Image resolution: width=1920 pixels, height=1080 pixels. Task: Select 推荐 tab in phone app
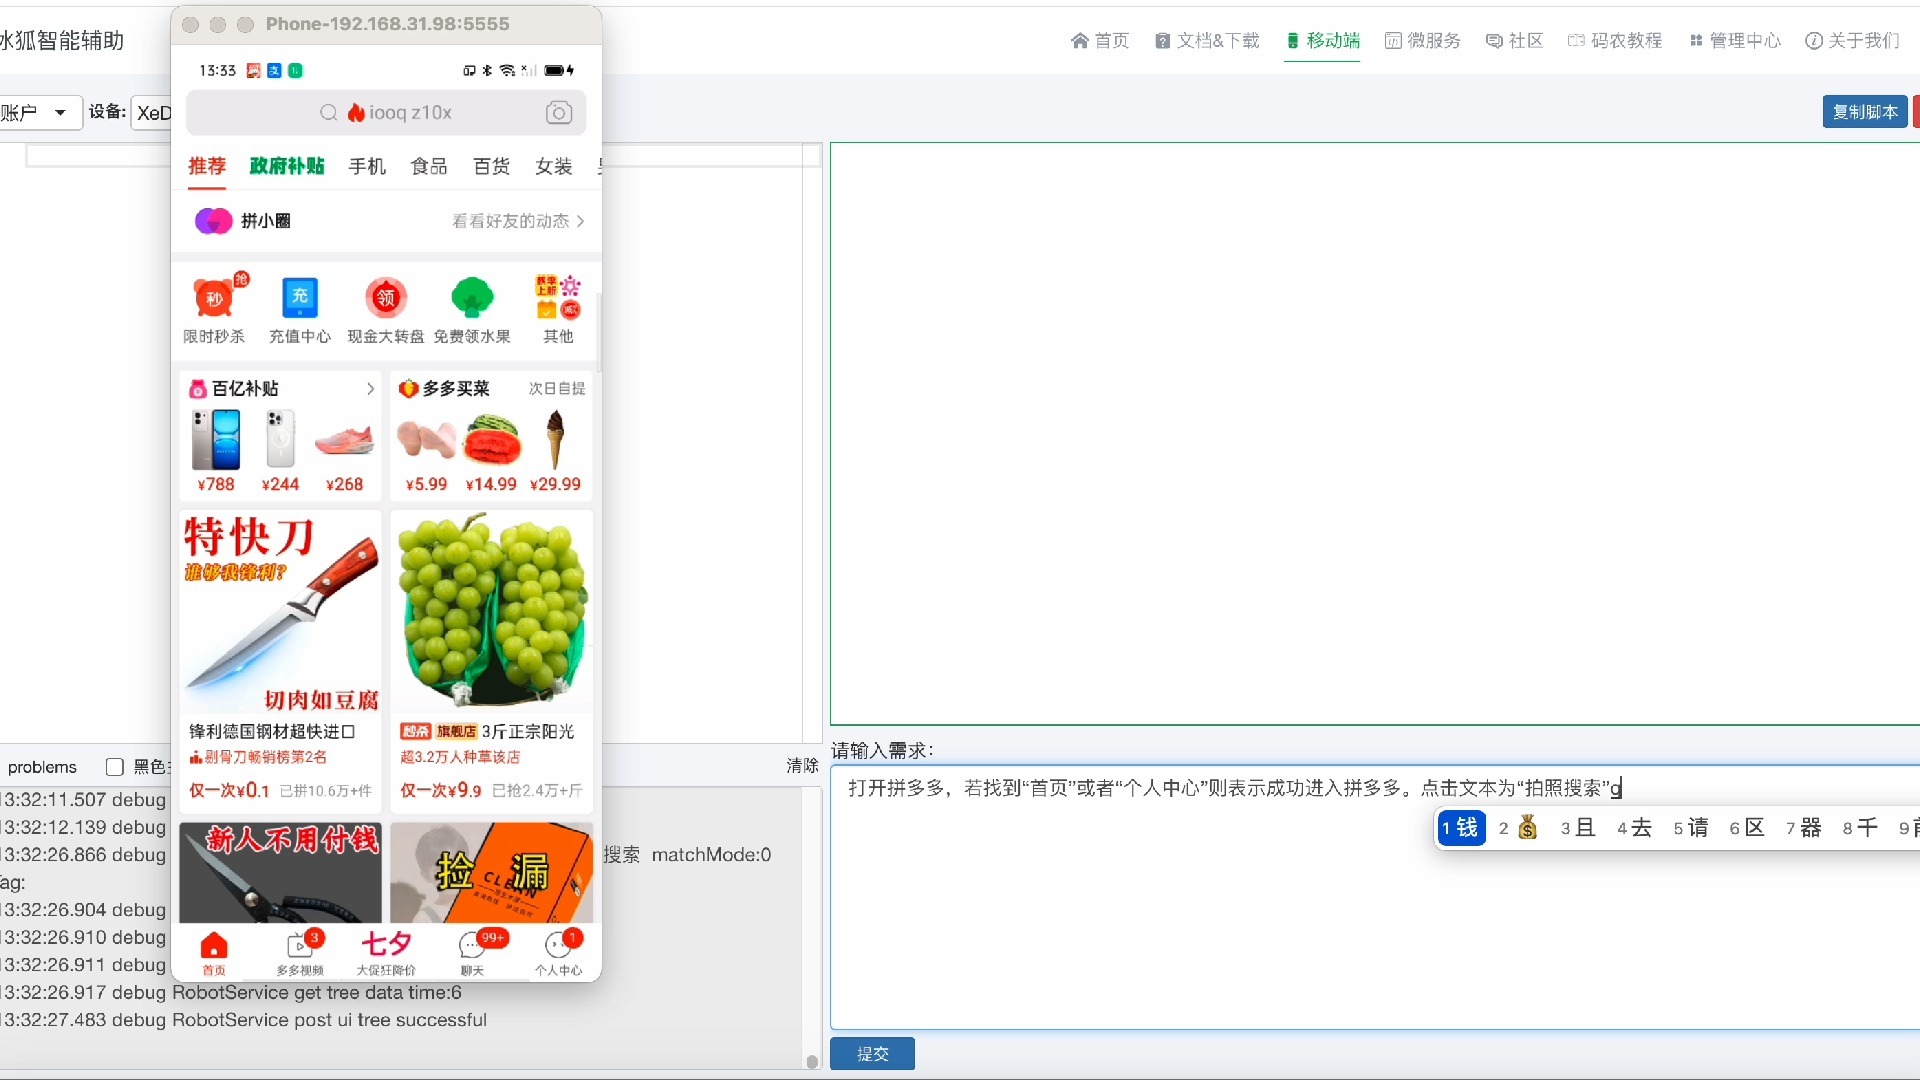point(207,166)
